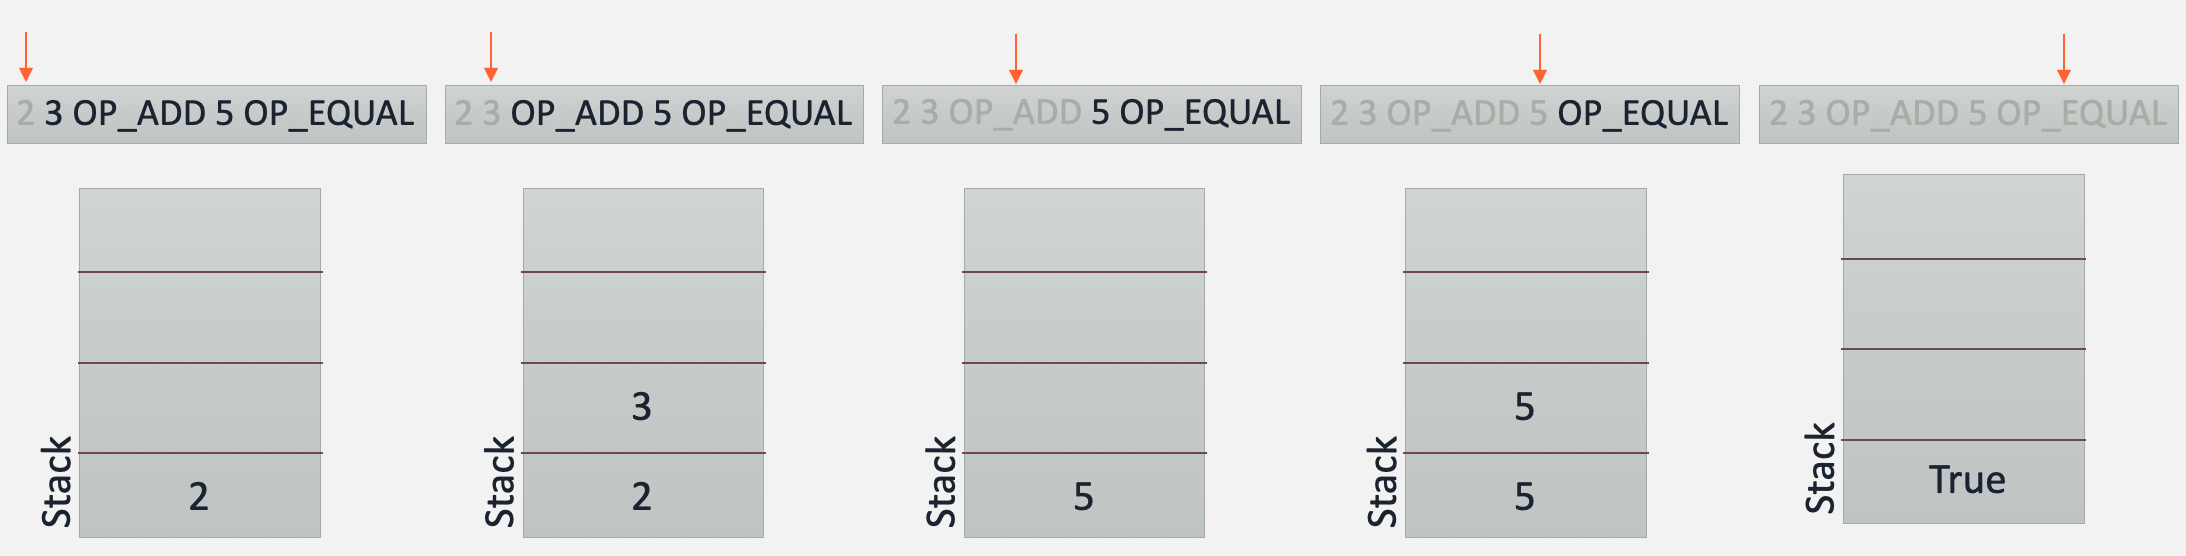This screenshot has width=2186, height=556.
Task: Click the first orange arrow above script
Action: point(26,57)
